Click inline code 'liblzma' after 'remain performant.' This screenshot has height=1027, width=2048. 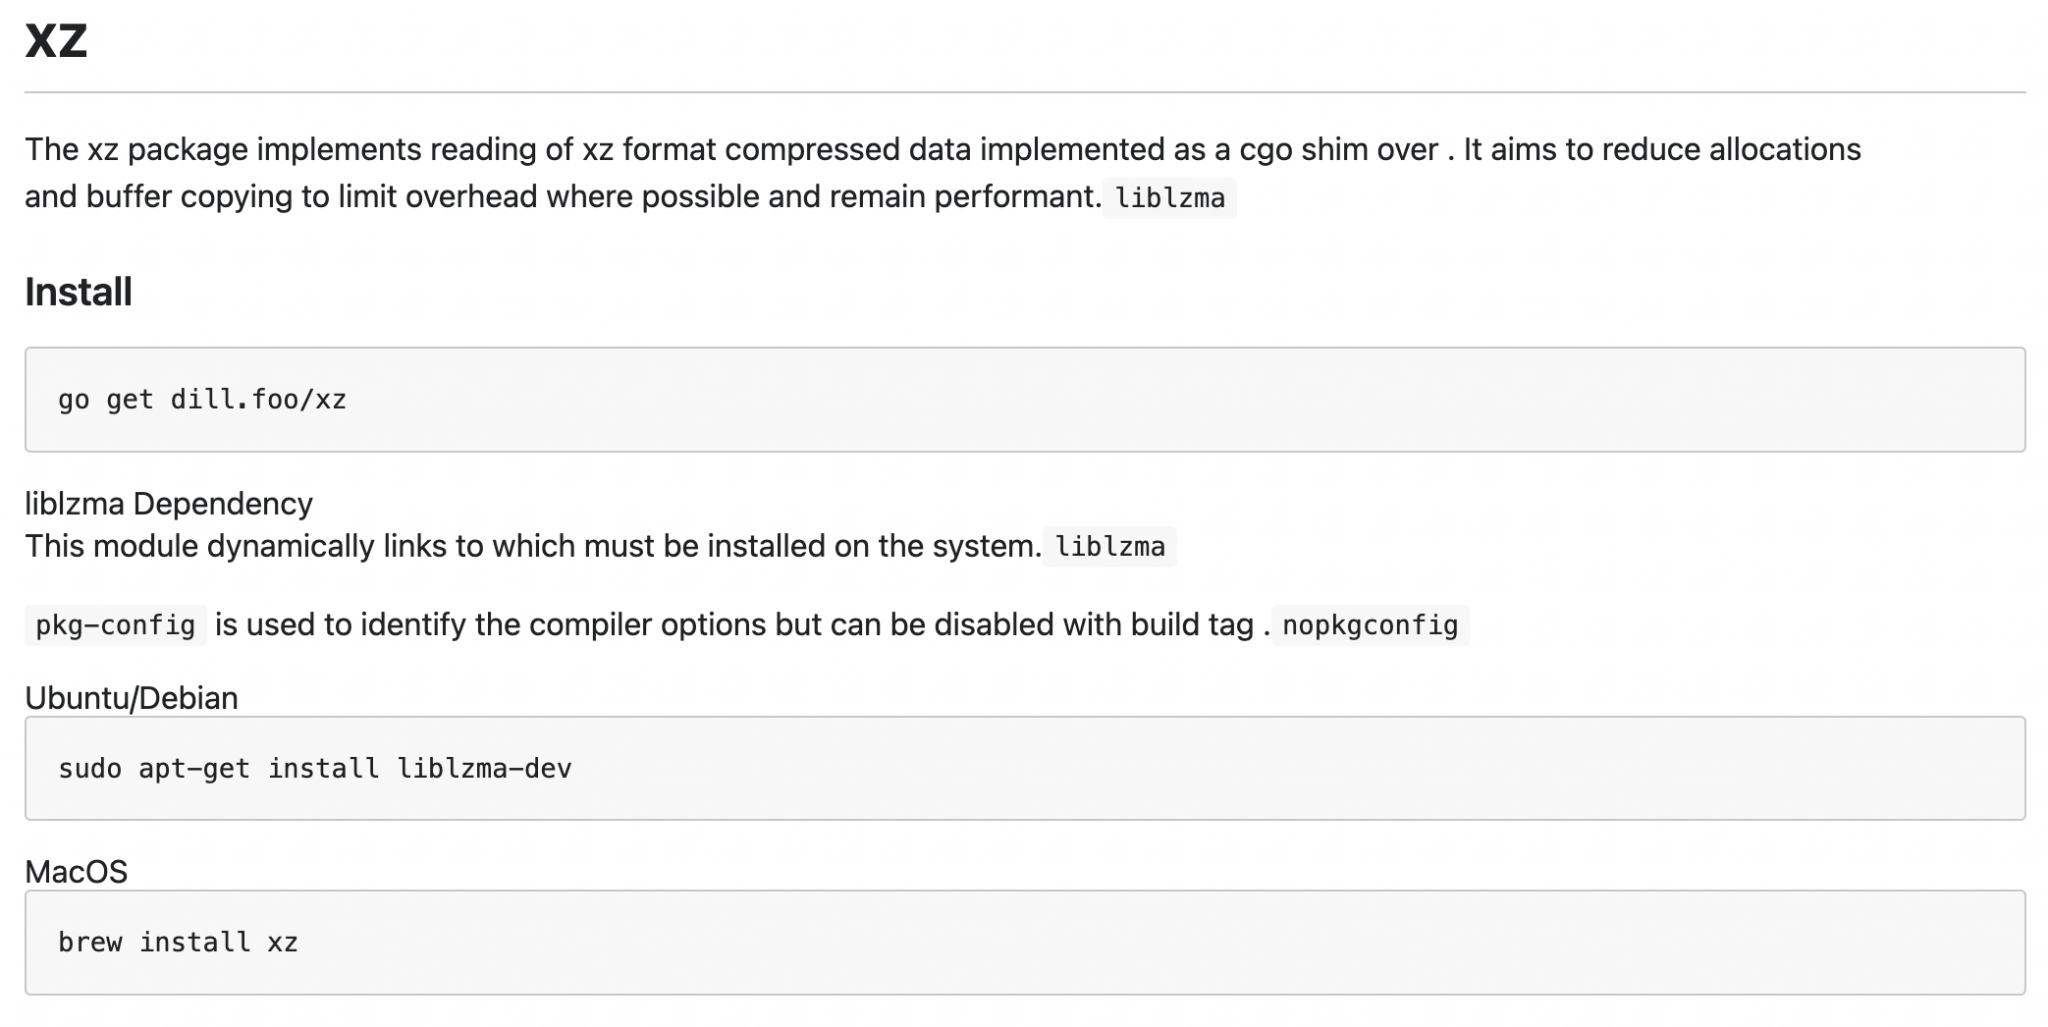click(1169, 198)
